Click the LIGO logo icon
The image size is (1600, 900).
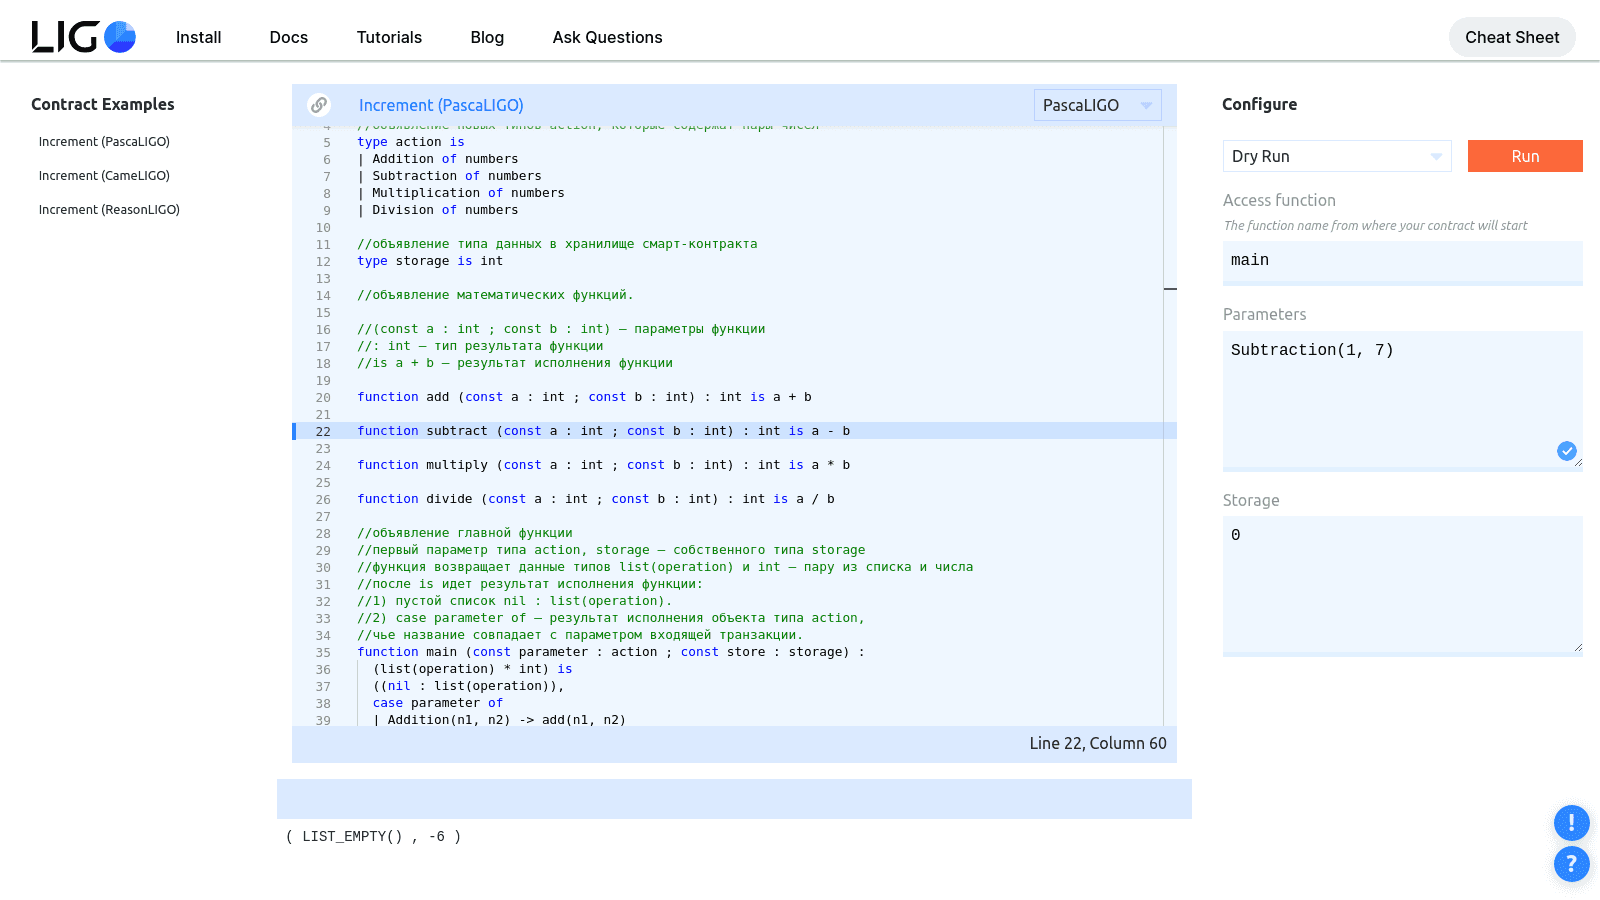pyautogui.click(x=83, y=37)
